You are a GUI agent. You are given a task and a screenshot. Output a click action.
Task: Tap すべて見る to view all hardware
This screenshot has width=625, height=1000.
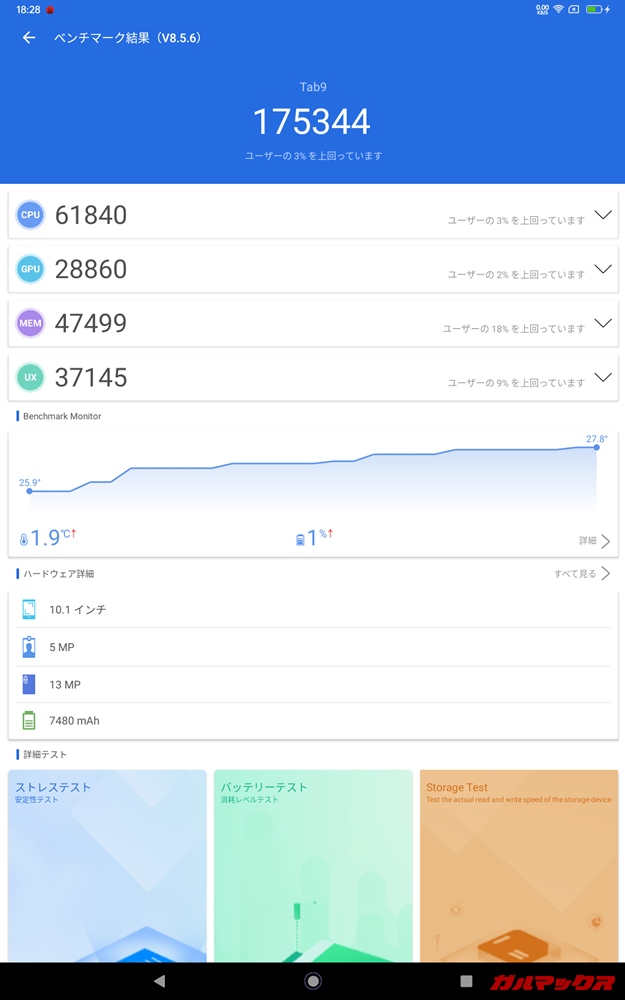582,574
